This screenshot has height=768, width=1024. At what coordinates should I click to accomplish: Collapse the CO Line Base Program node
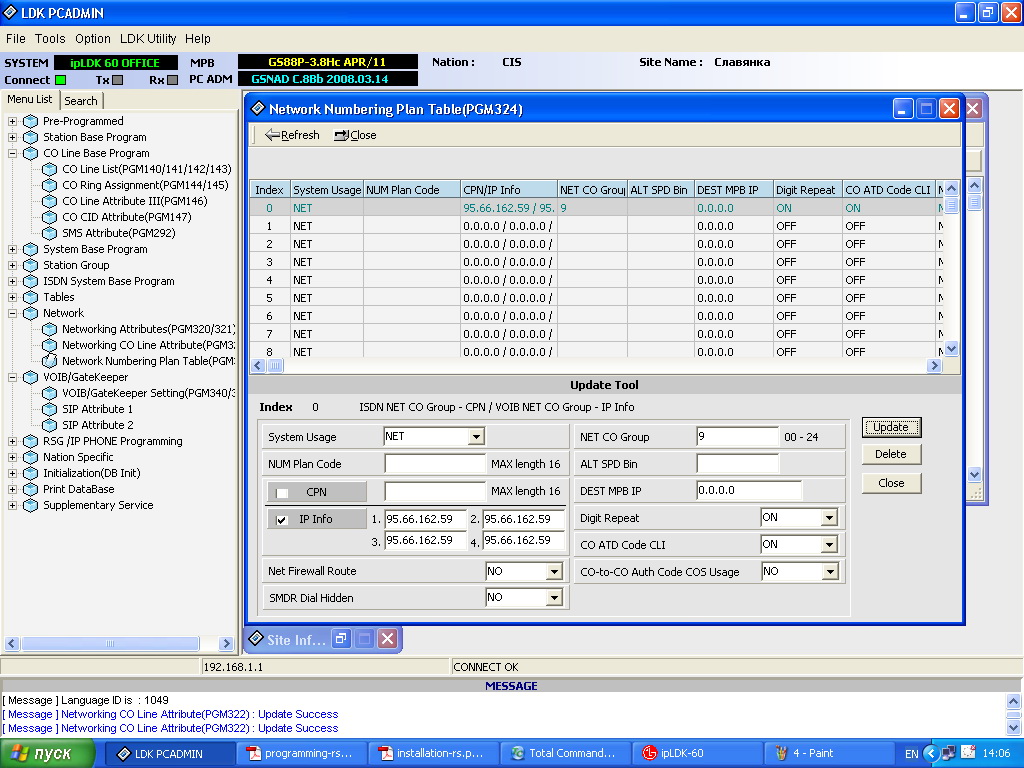[13, 153]
